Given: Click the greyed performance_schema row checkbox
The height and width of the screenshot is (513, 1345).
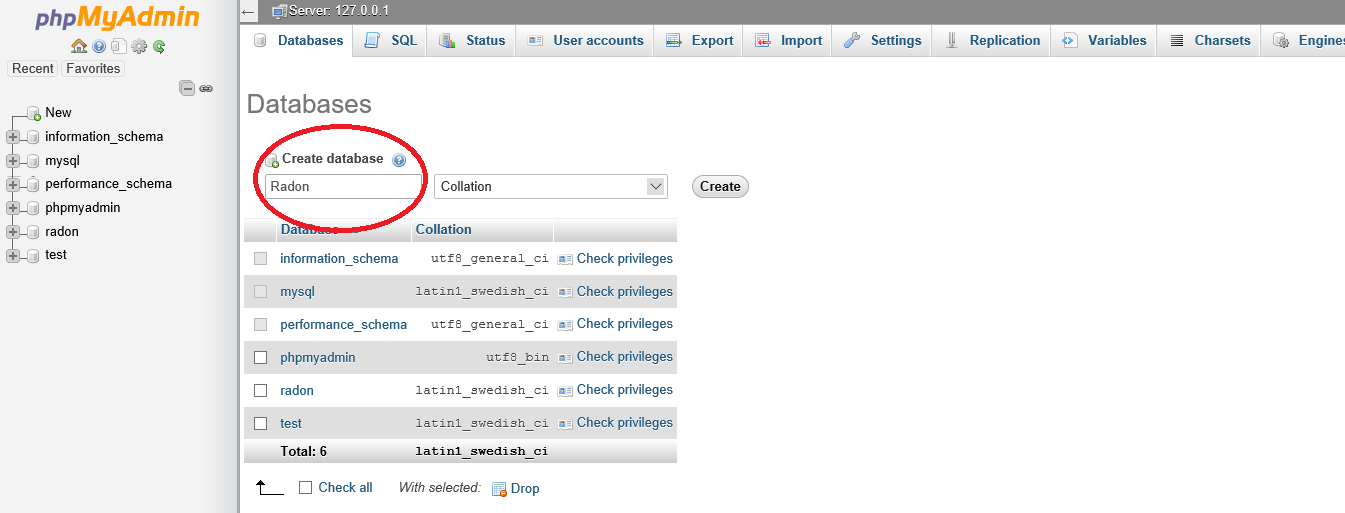Looking at the screenshot, I should [261, 324].
